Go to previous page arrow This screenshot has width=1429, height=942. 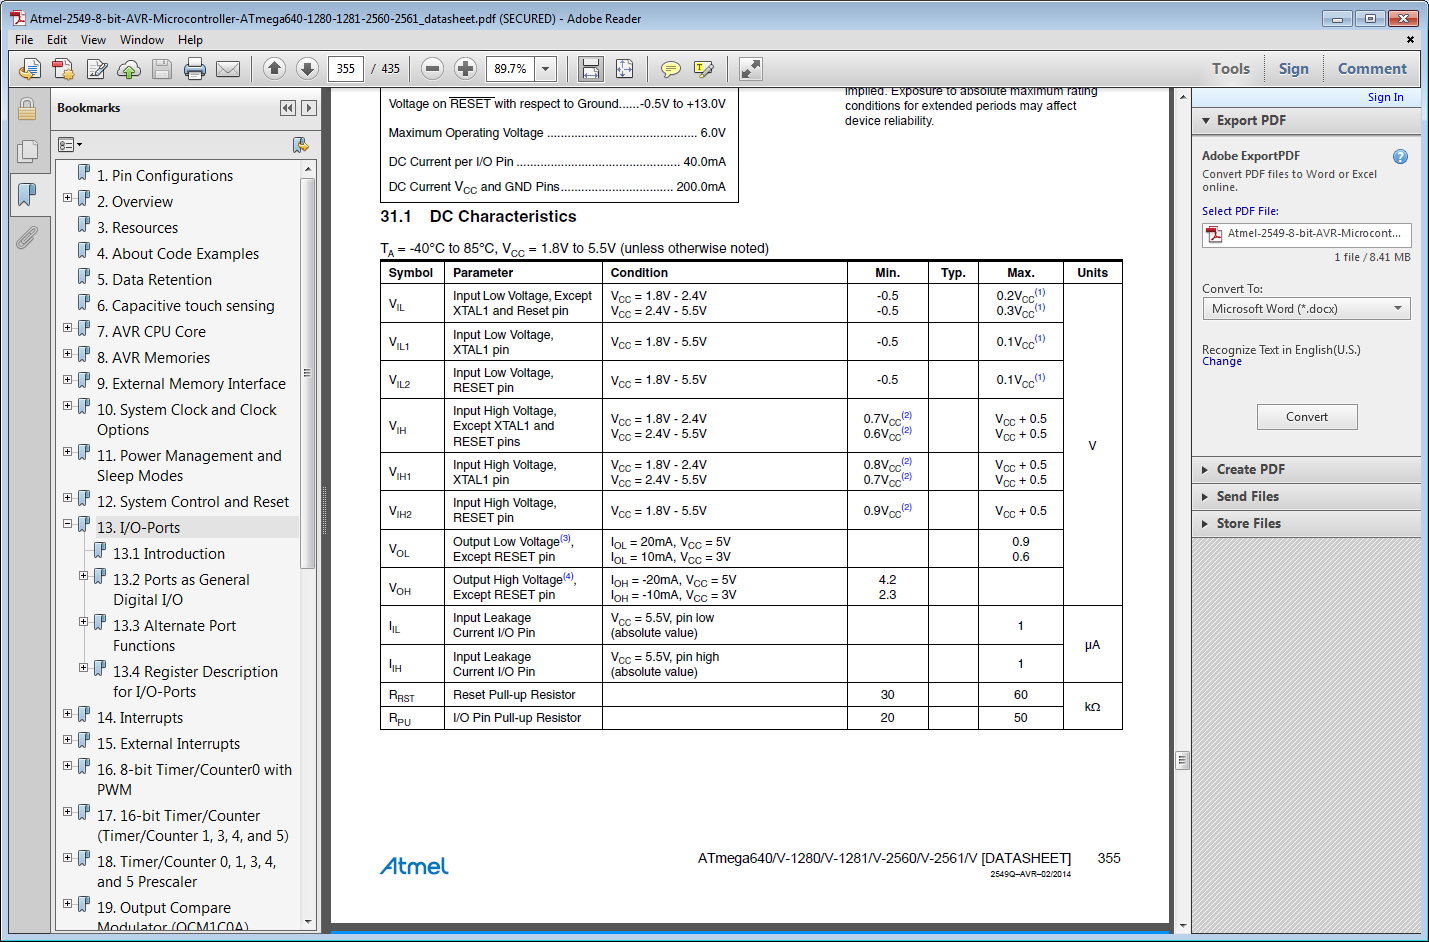(x=274, y=69)
